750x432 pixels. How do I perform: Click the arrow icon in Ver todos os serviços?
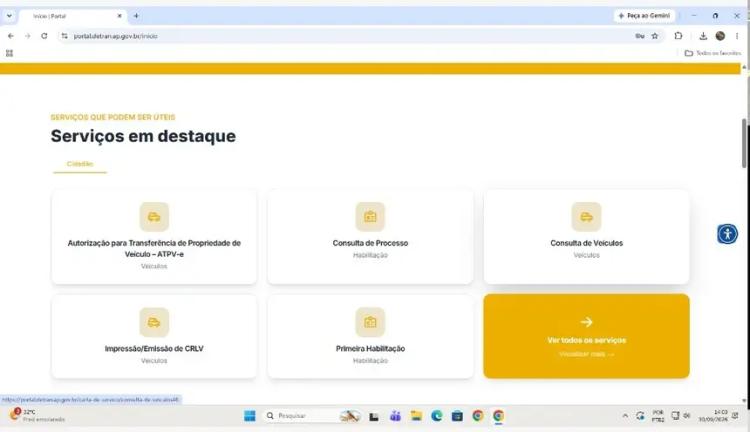point(586,322)
